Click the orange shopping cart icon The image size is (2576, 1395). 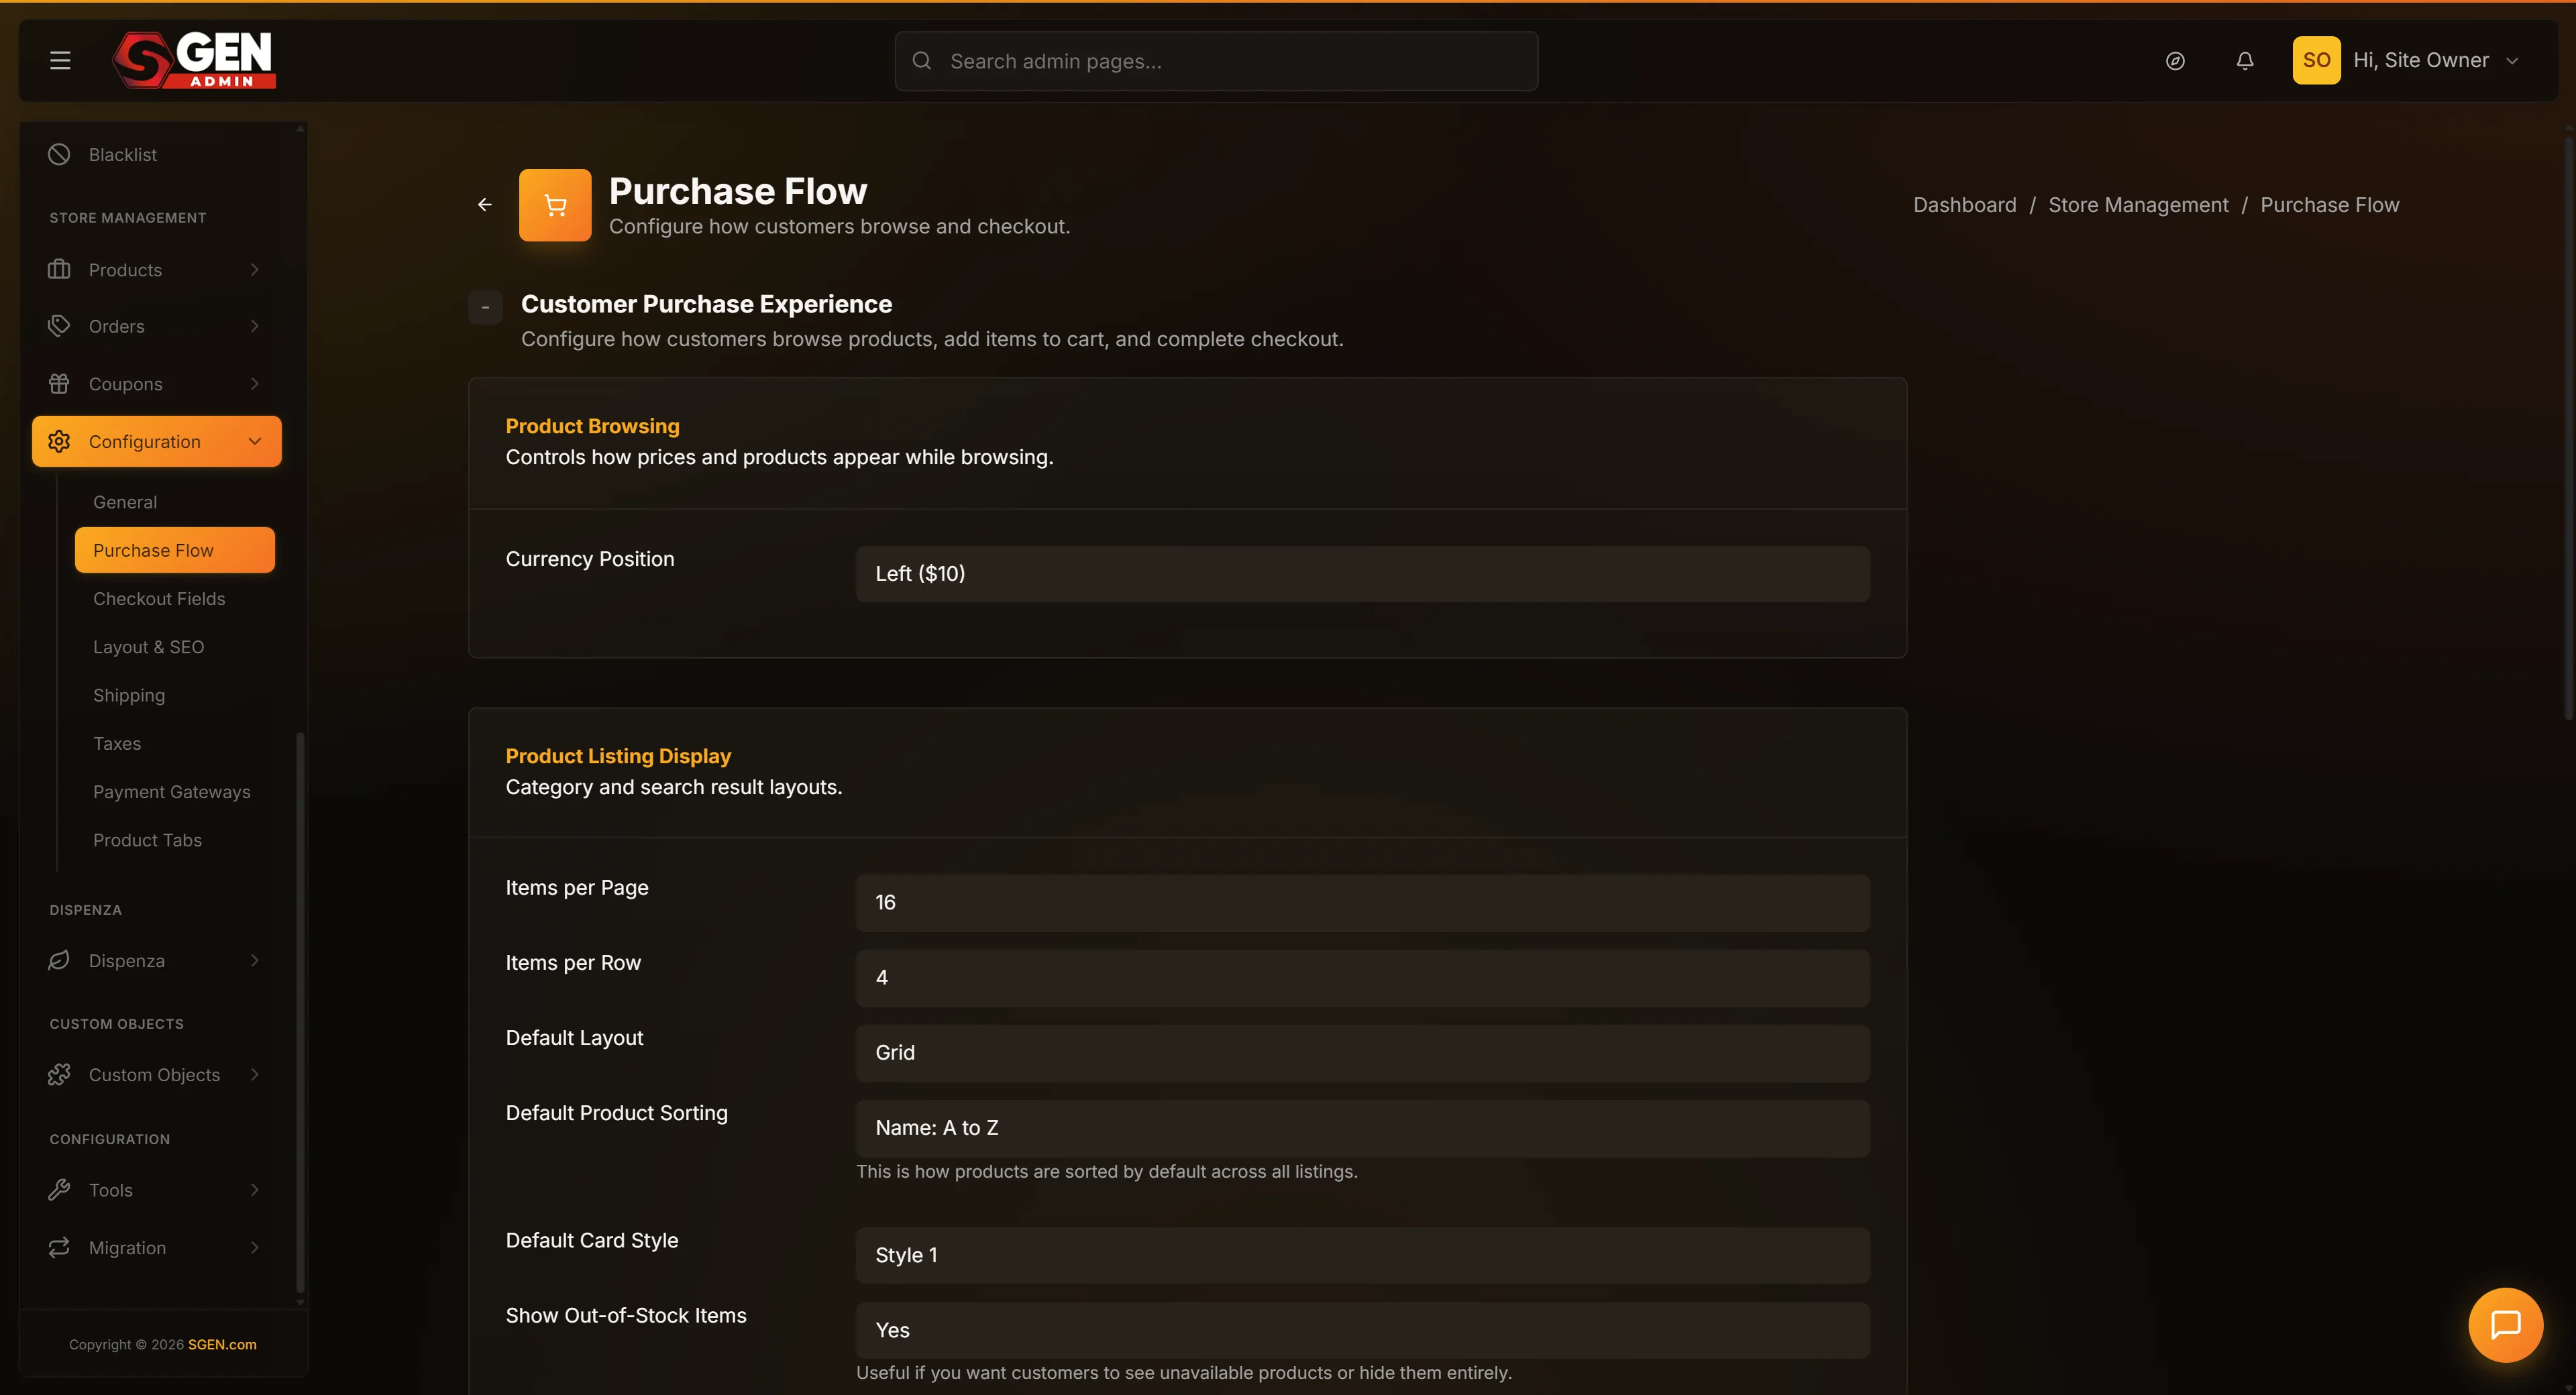tap(555, 205)
